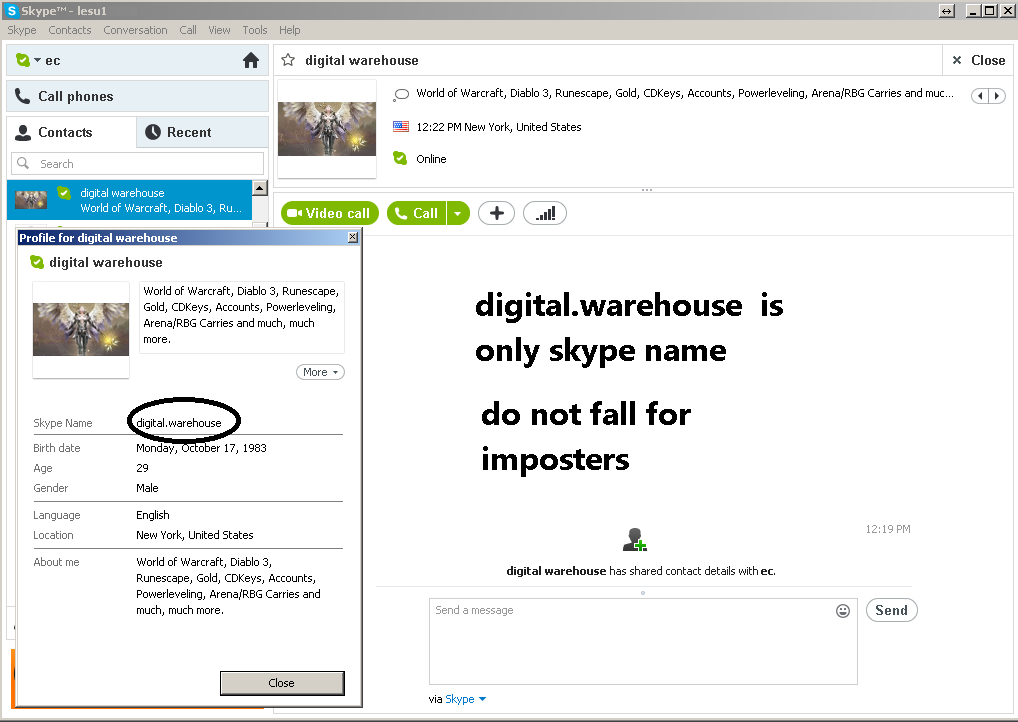
Task: Open the Contacts menu
Action: [x=69, y=30]
